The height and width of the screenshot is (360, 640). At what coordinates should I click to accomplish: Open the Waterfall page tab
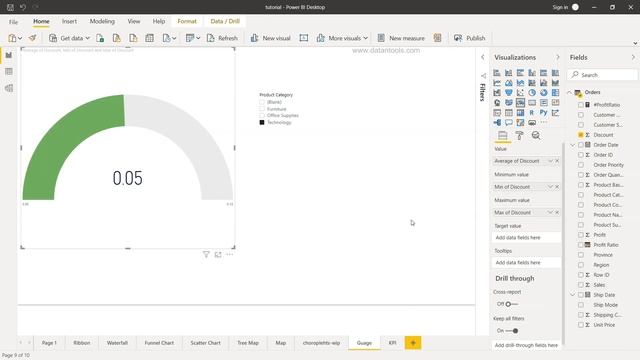coord(117,343)
